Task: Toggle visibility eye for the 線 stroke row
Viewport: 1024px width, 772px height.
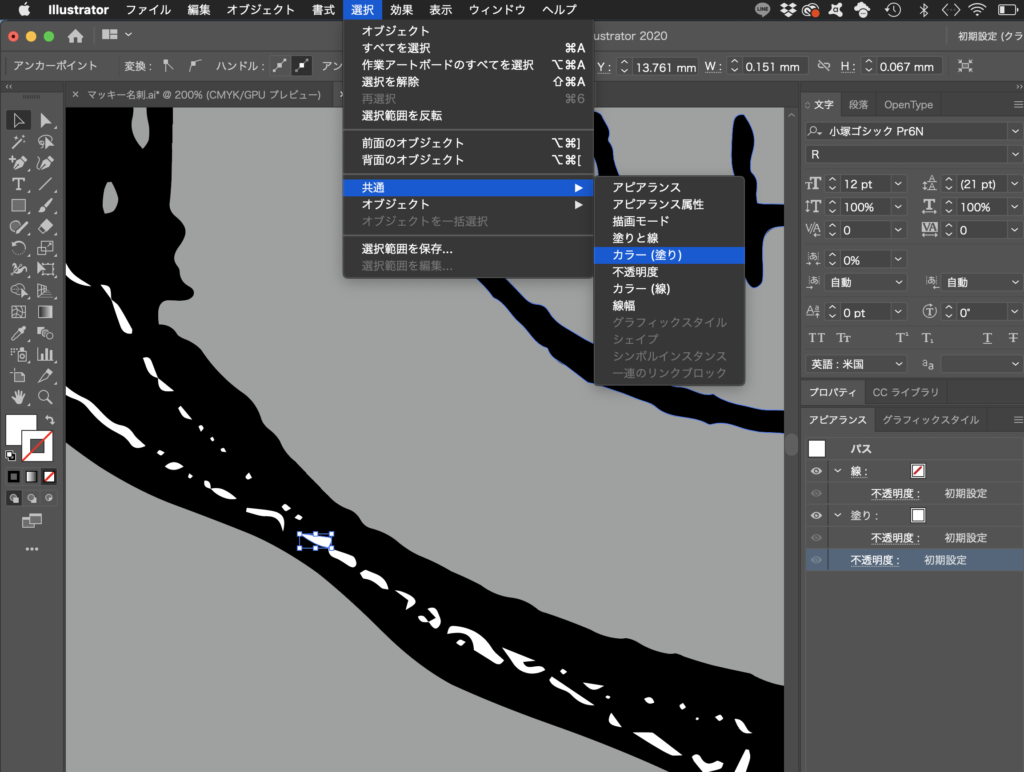Action: (x=816, y=471)
